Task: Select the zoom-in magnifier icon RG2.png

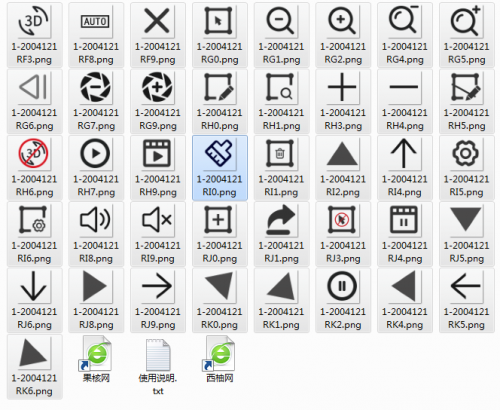Action: pyautogui.click(x=343, y=35)
